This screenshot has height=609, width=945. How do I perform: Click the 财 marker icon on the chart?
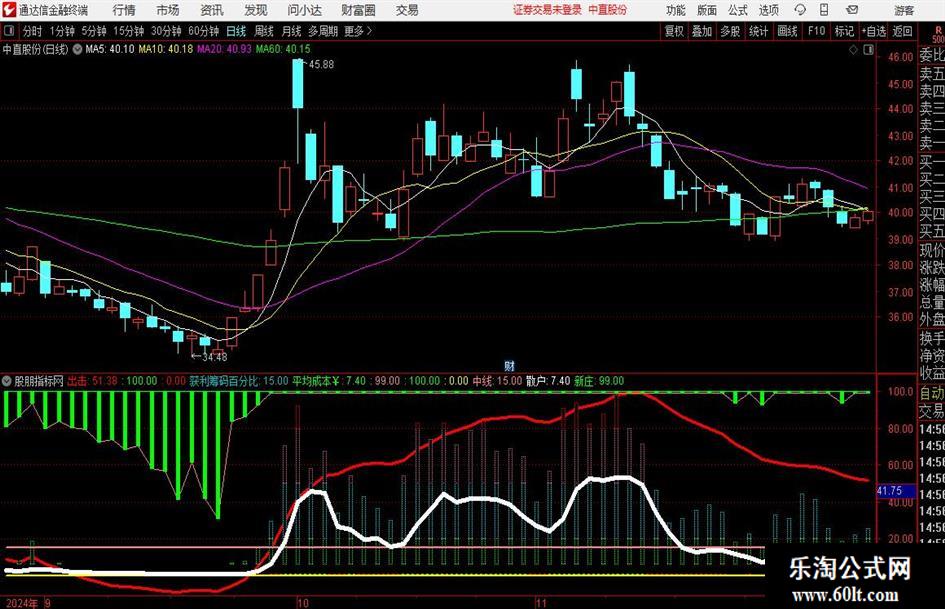[x=509, y=365]
